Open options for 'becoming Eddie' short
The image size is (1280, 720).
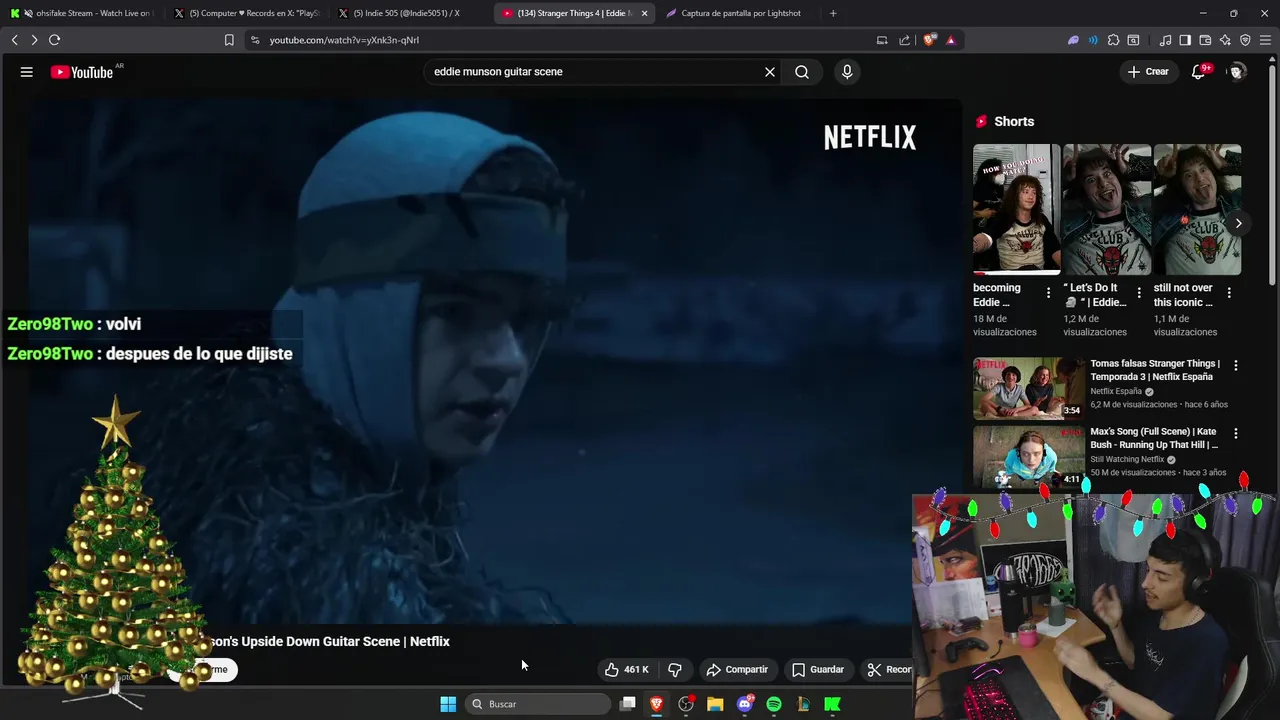click(1048, 293)
